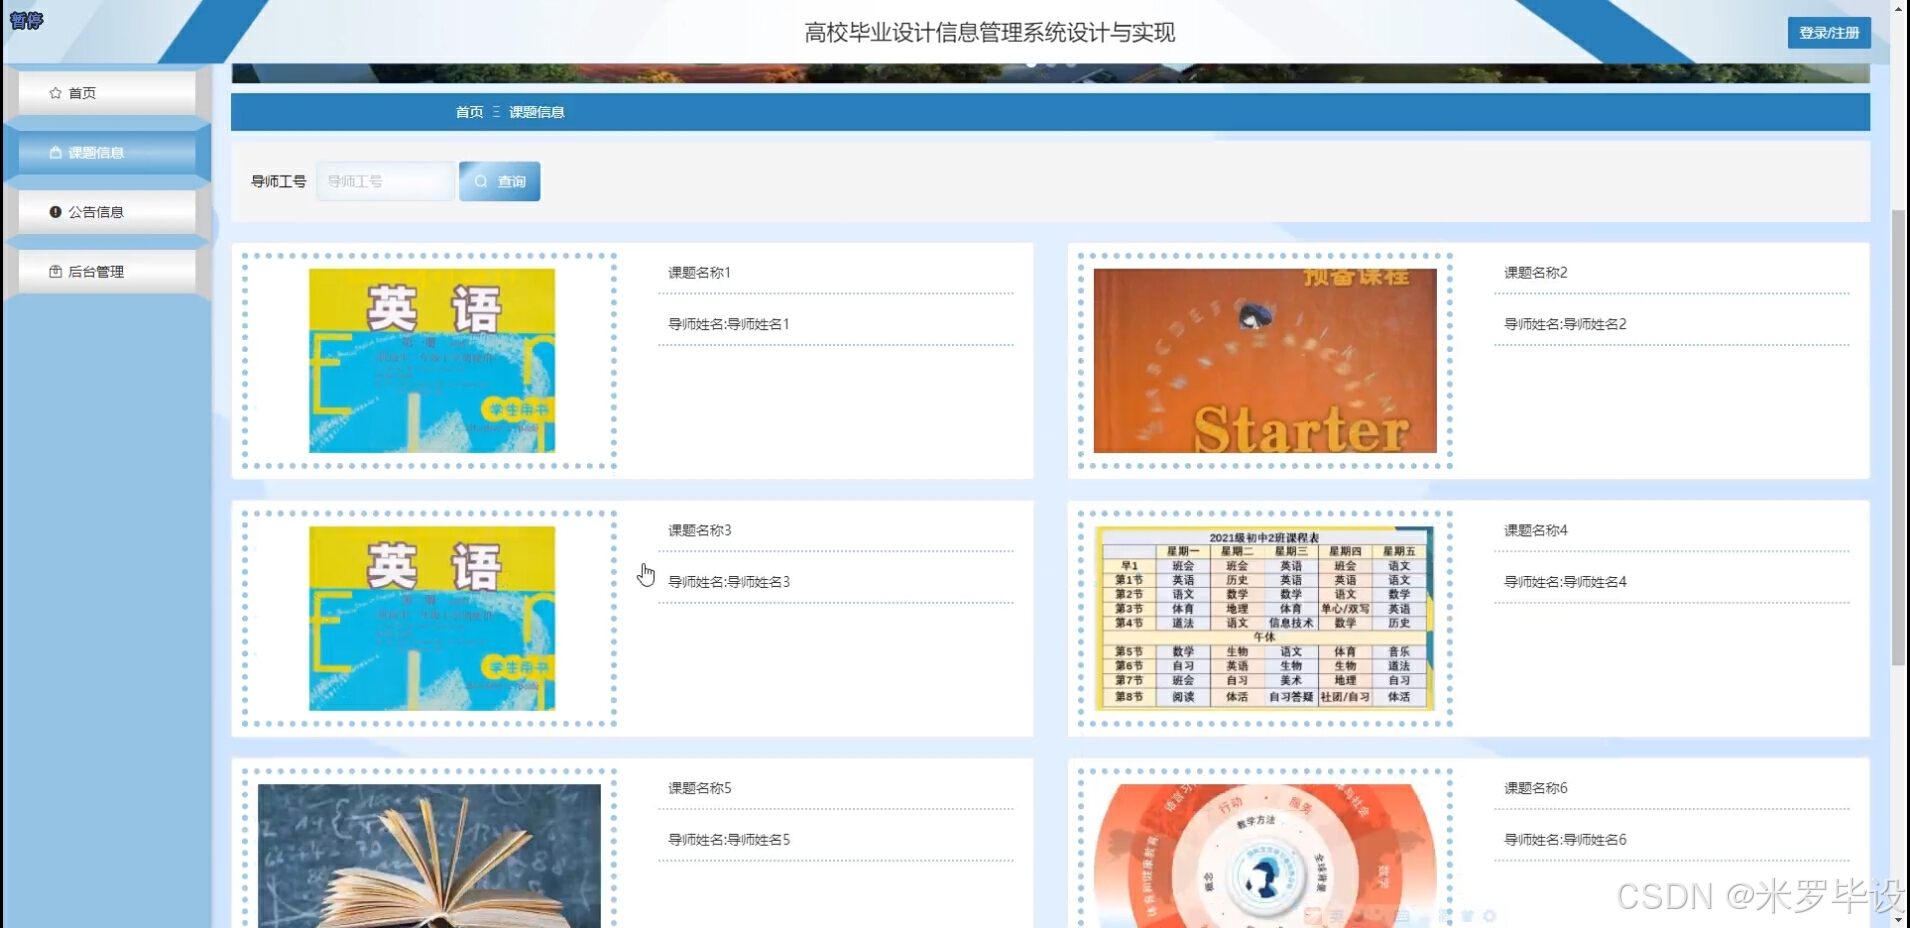This screenshot has width=1910, height=928.
Task: Click the 导师工号 label
Action: (x=278, y=182)
